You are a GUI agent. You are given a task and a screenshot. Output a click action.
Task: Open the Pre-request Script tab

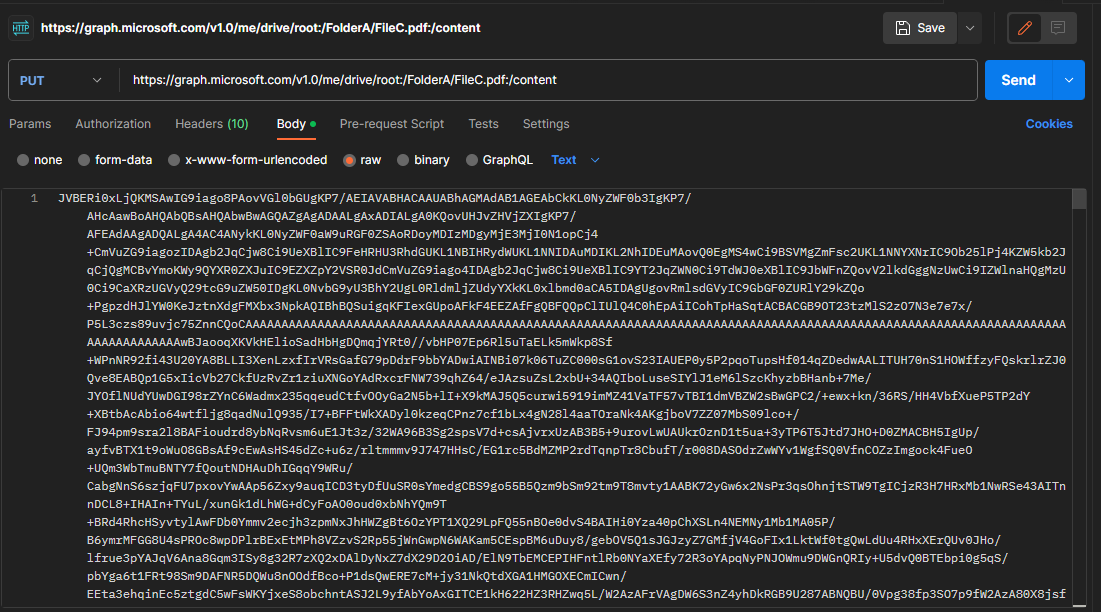pyautogui.click(x=391, y=124)
